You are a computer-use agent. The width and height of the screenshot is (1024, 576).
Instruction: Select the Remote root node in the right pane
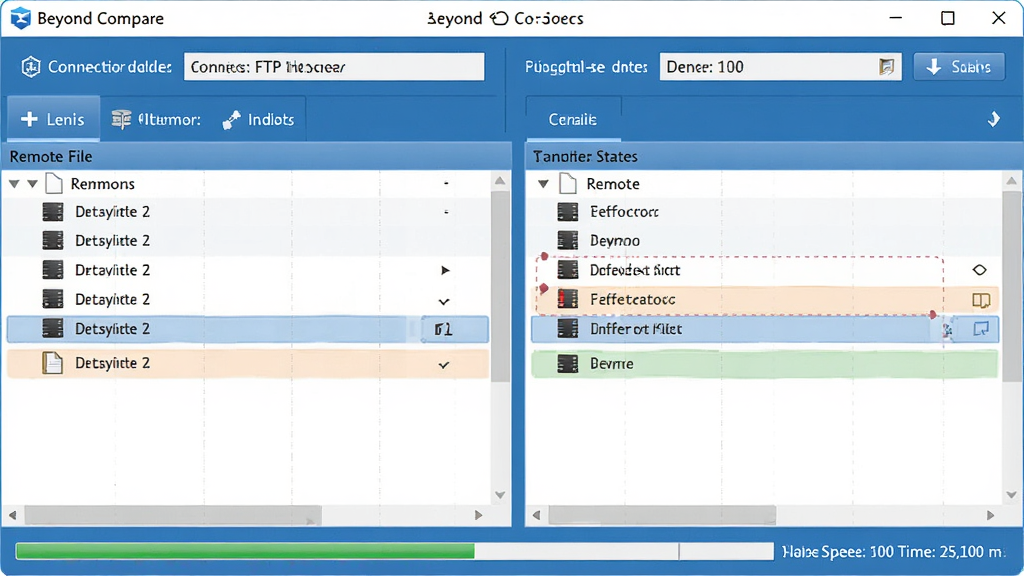[613, 184]
